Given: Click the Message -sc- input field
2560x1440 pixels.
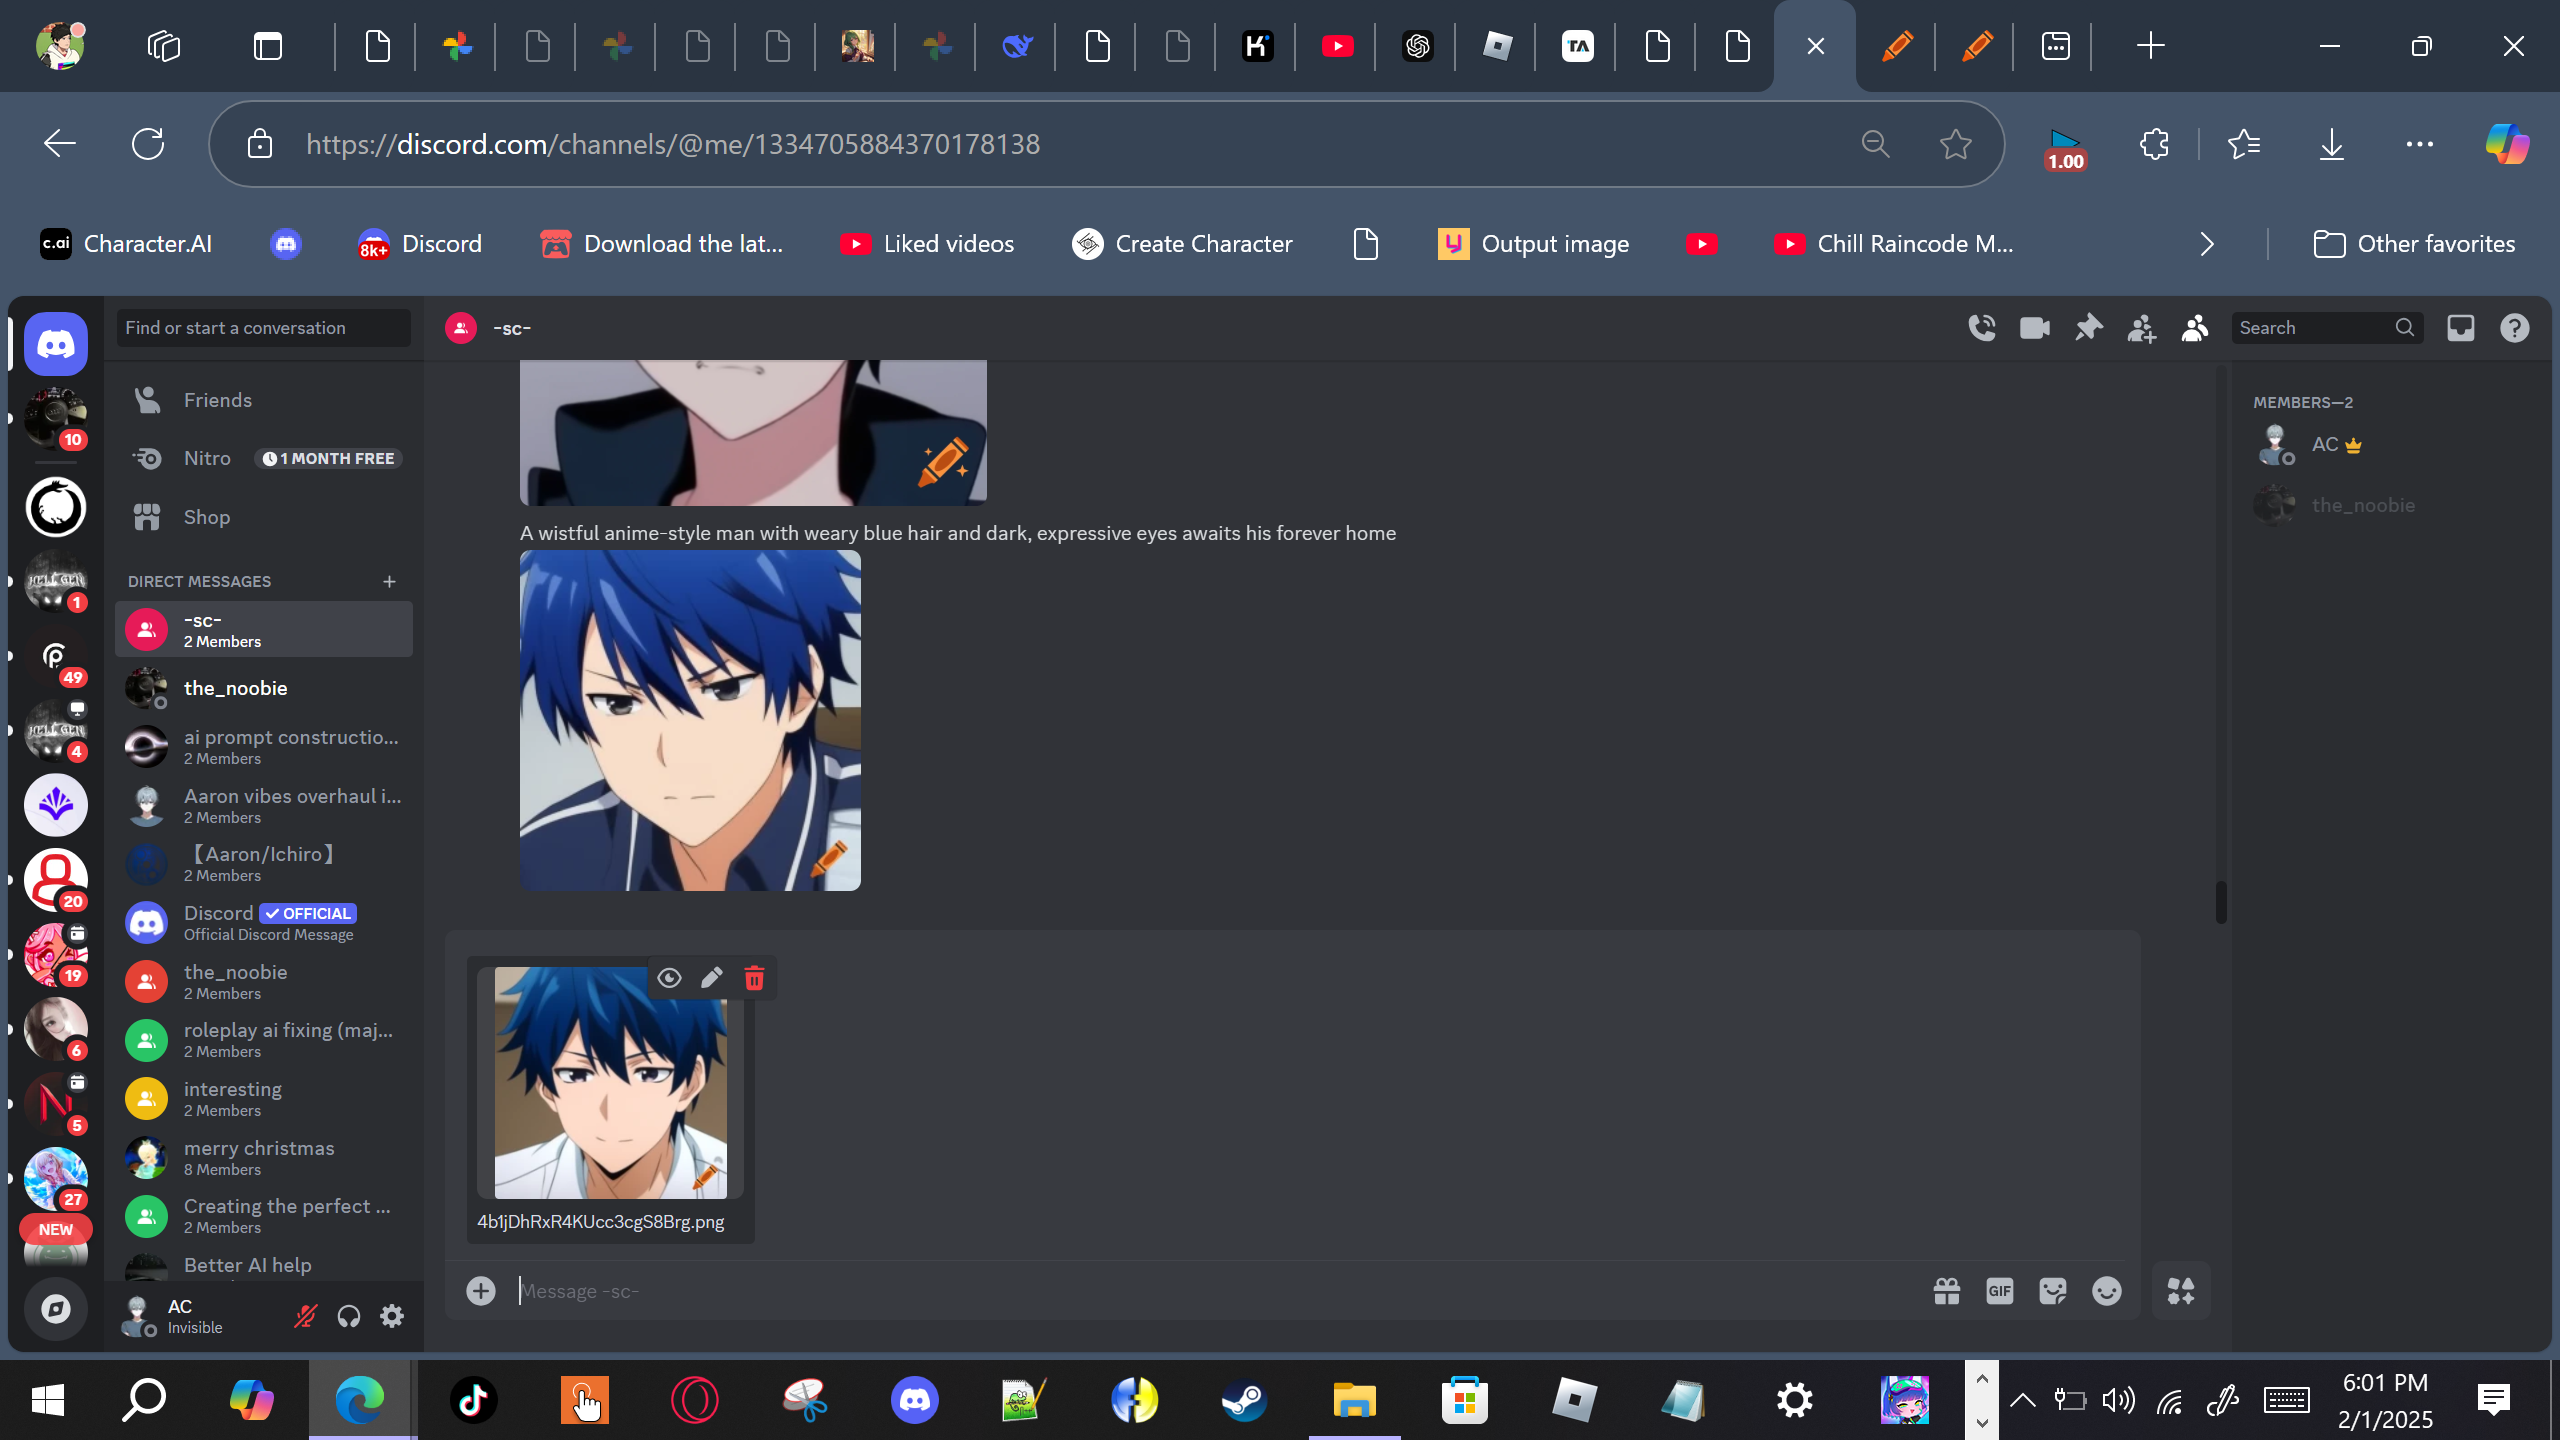Looking at the screenshot, I should [1200, 1291].
